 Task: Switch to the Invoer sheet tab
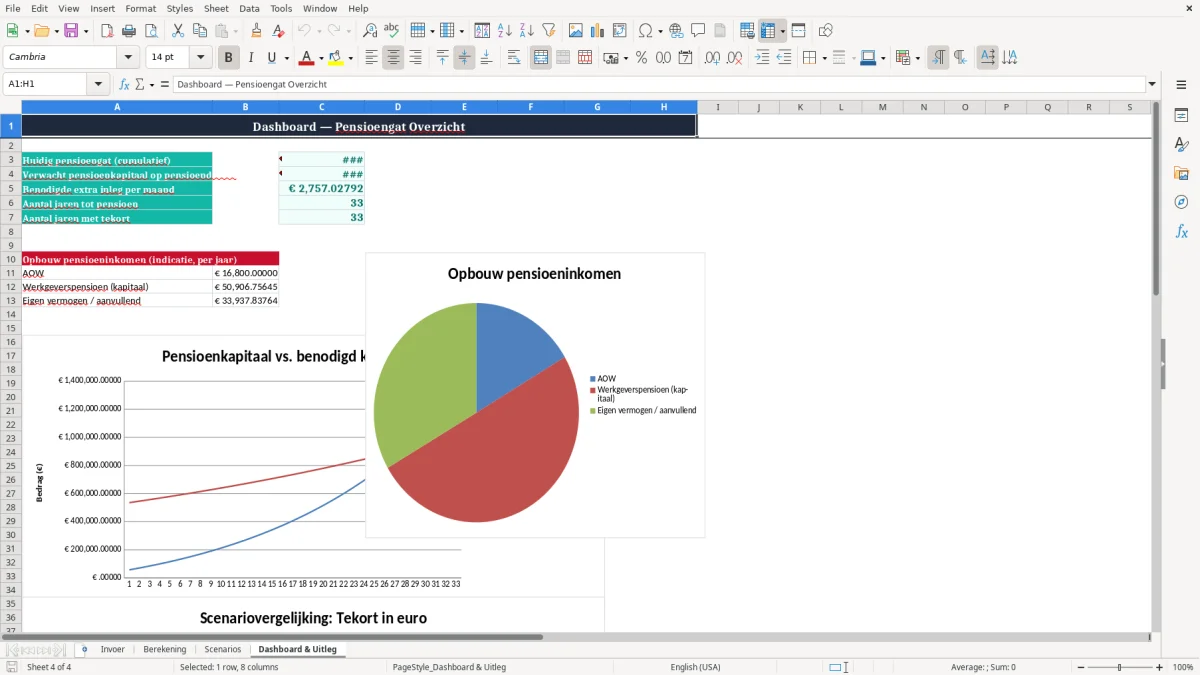click(x=113, y=649)
